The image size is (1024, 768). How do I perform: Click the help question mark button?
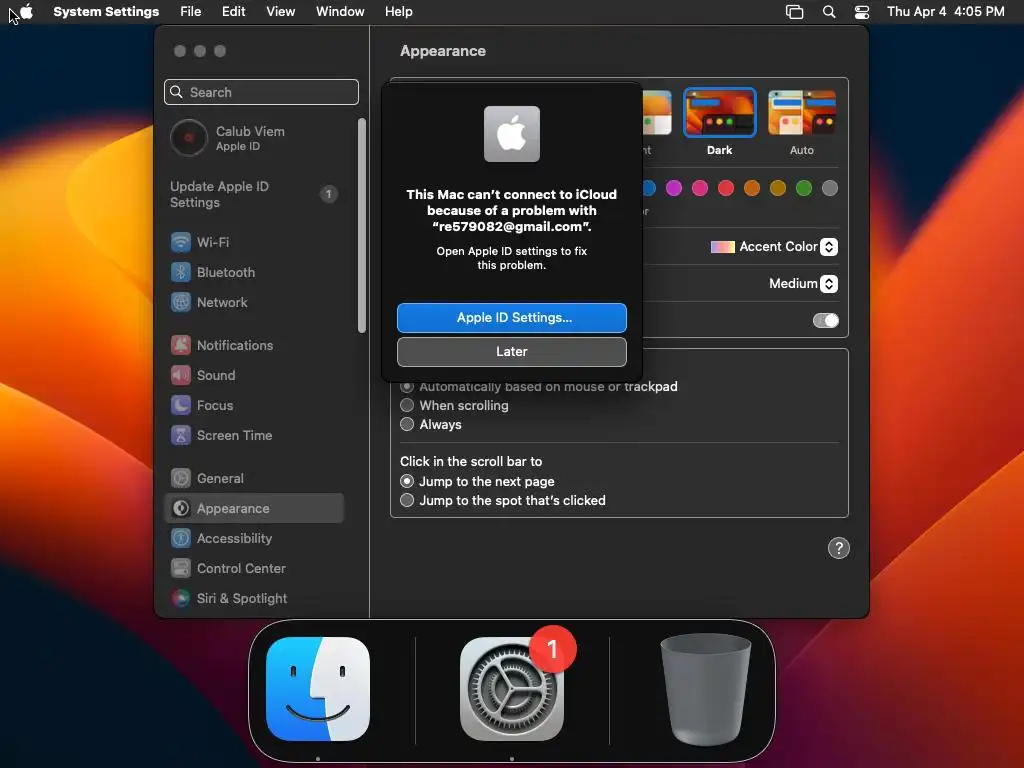[x=839, y=549]
